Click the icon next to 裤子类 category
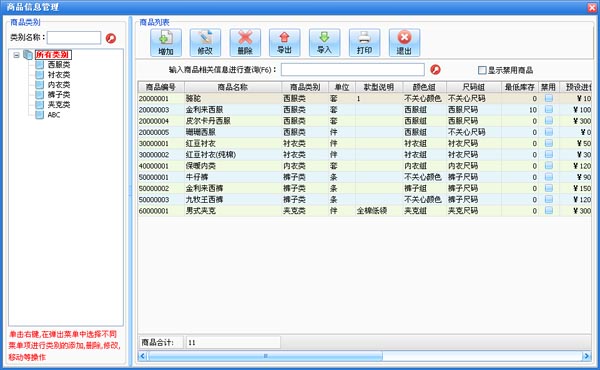Viewport: 600px width, 370px height. pyautogui.click(x=40, y=95)
